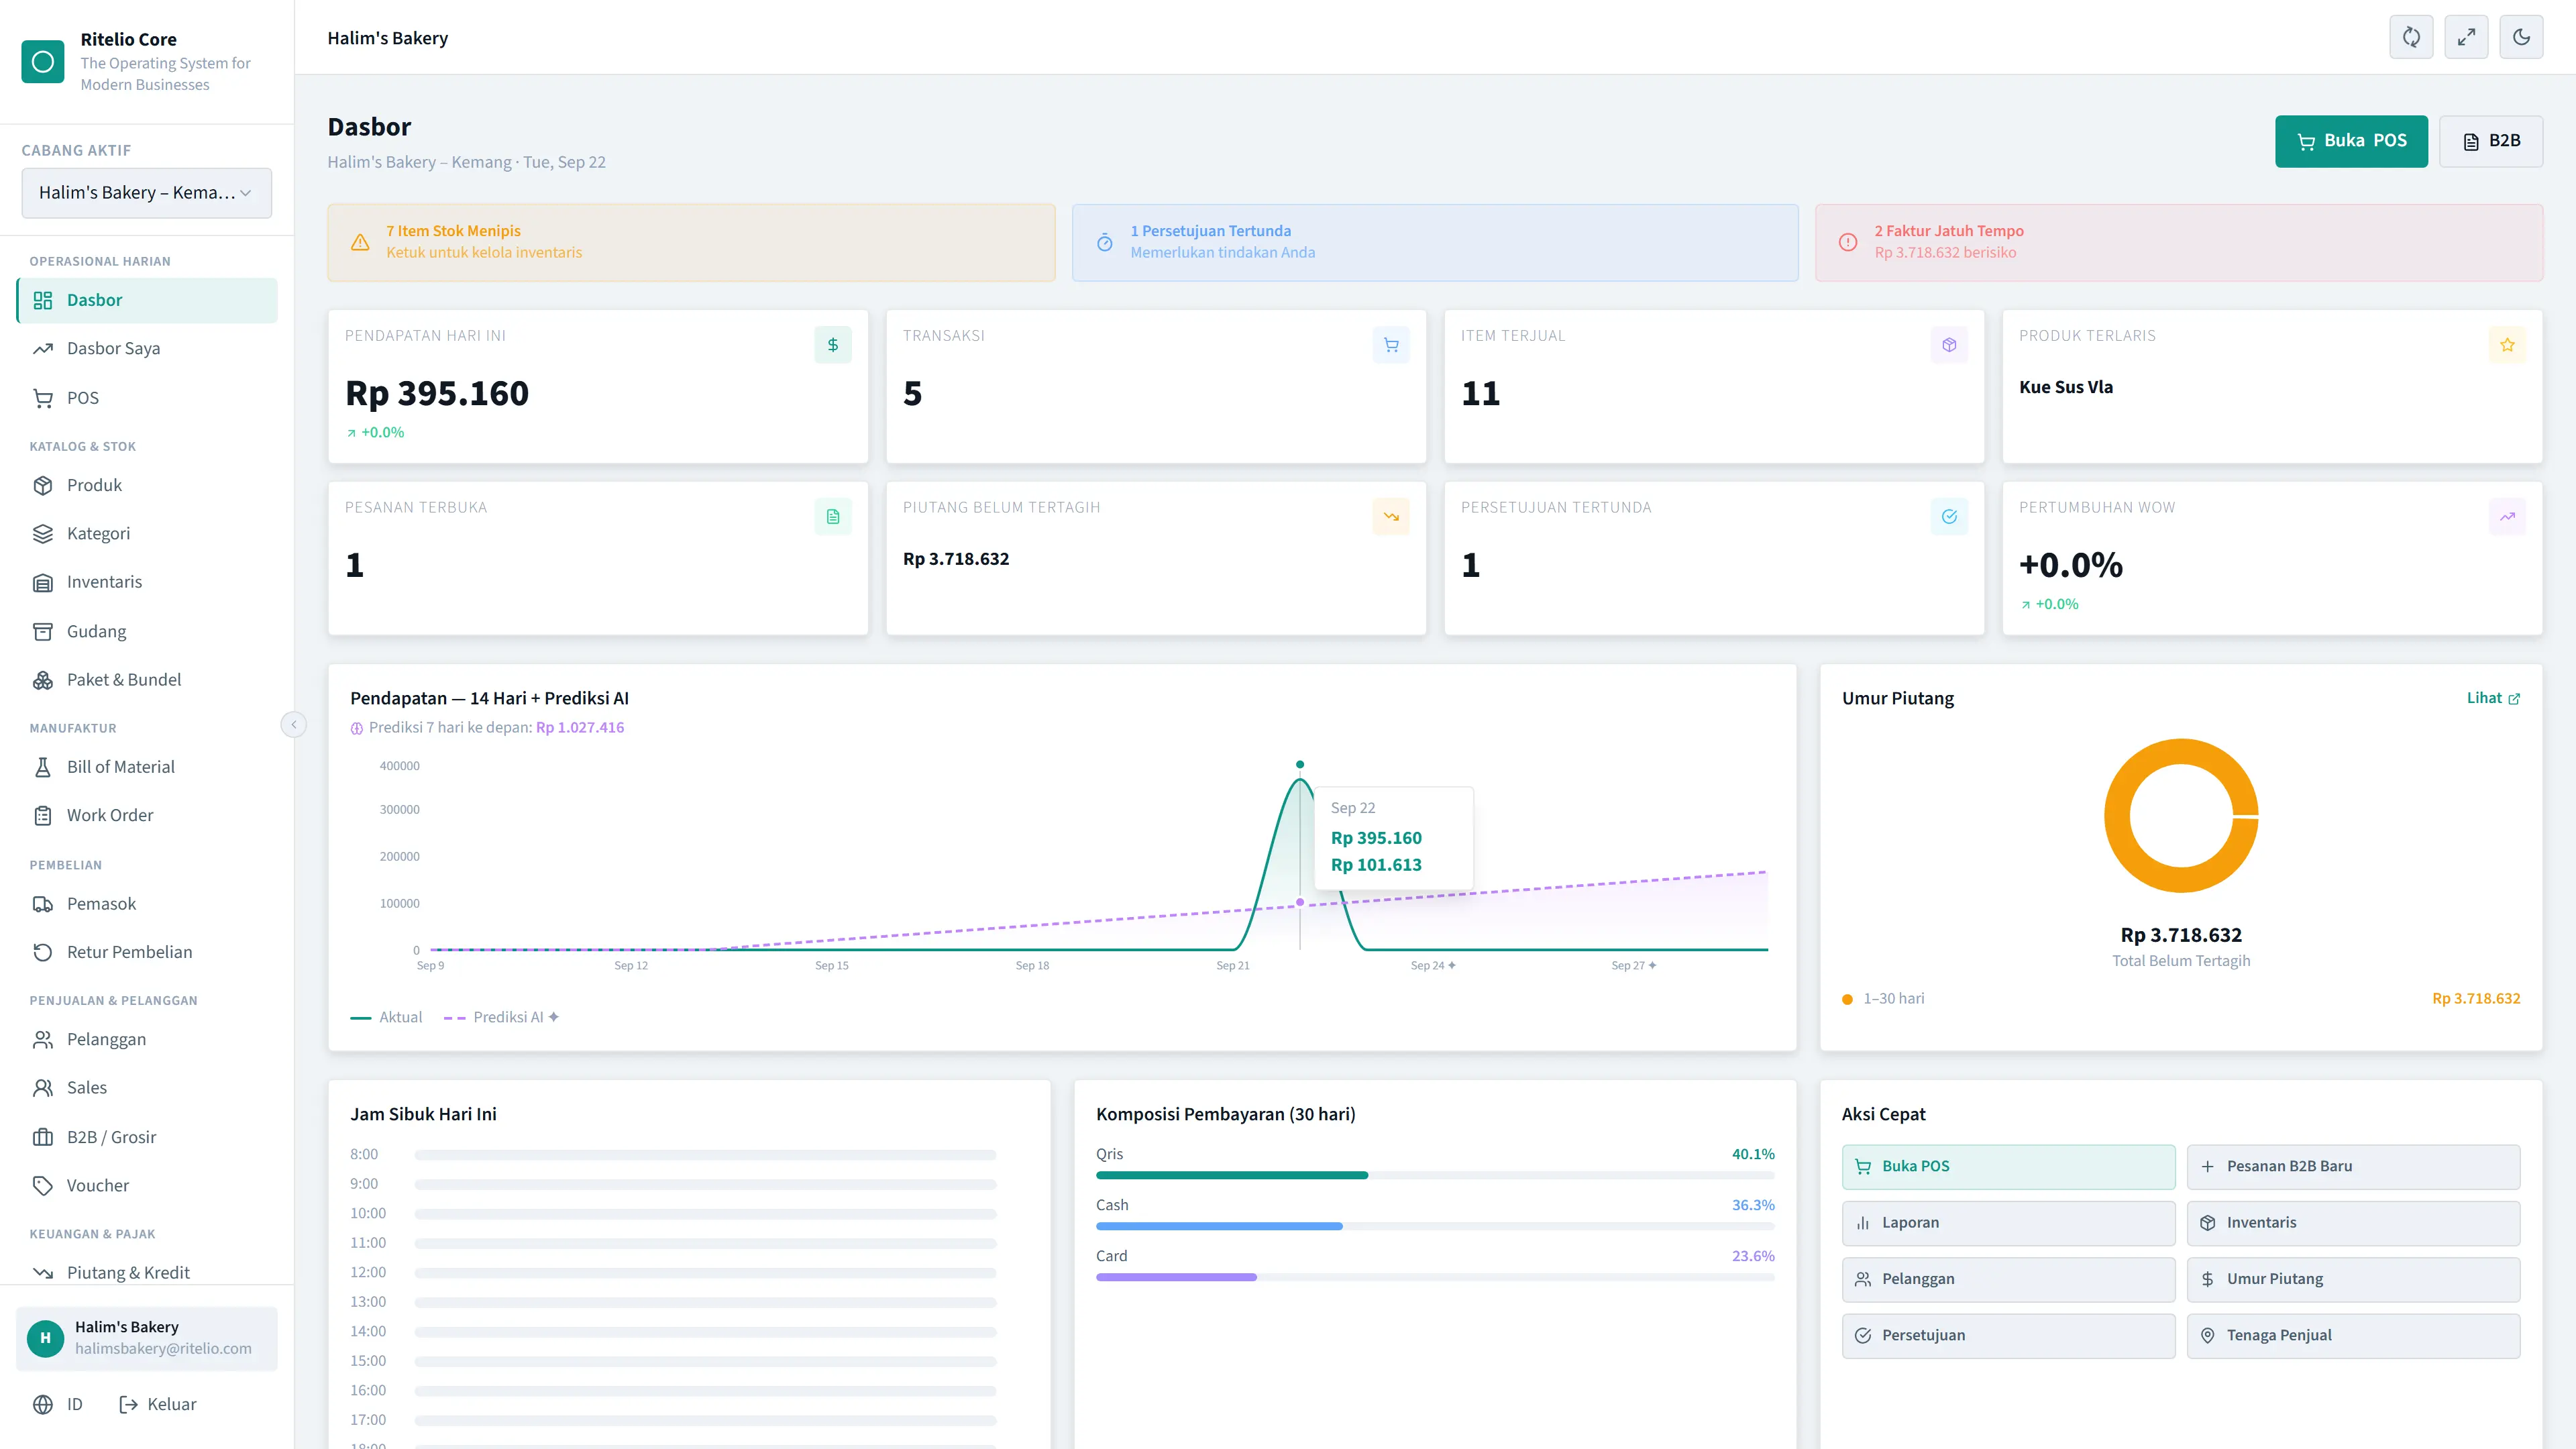Image resolution: width=2576 pixels, height=1449 pixels.
Task: Go to Dasbor Saya
Action: point(147,348)
